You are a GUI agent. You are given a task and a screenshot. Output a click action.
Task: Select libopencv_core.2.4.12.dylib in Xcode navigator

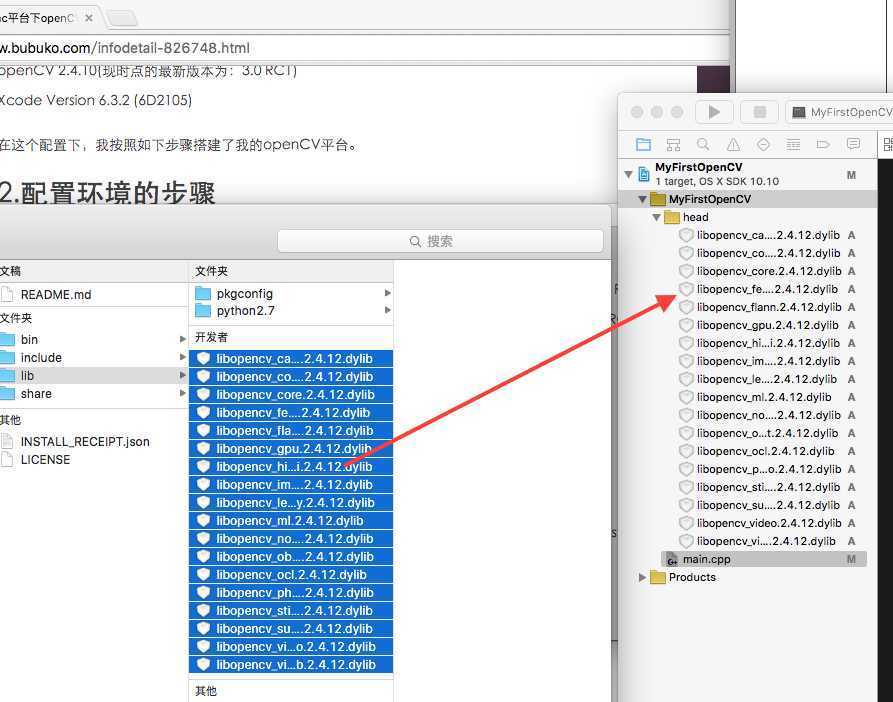point(769,271)
